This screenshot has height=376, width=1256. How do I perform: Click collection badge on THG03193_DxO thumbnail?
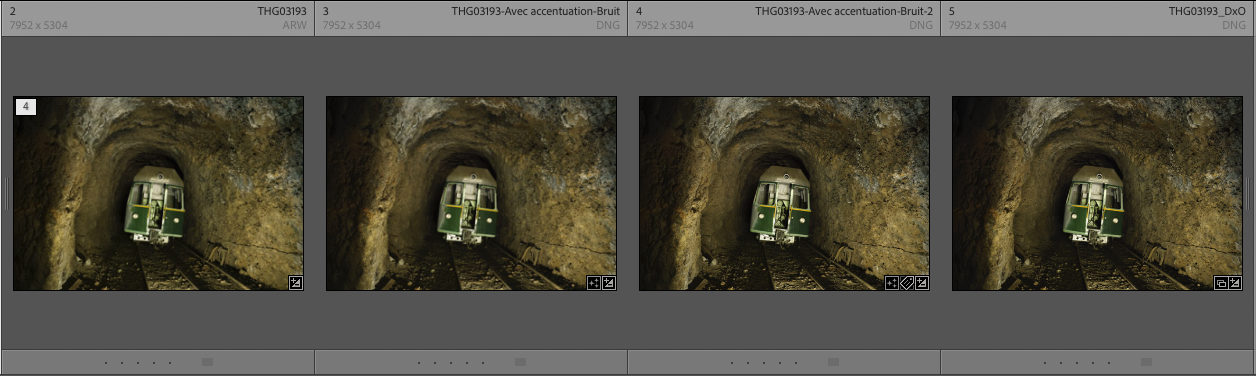click(x=1220, y=283)
